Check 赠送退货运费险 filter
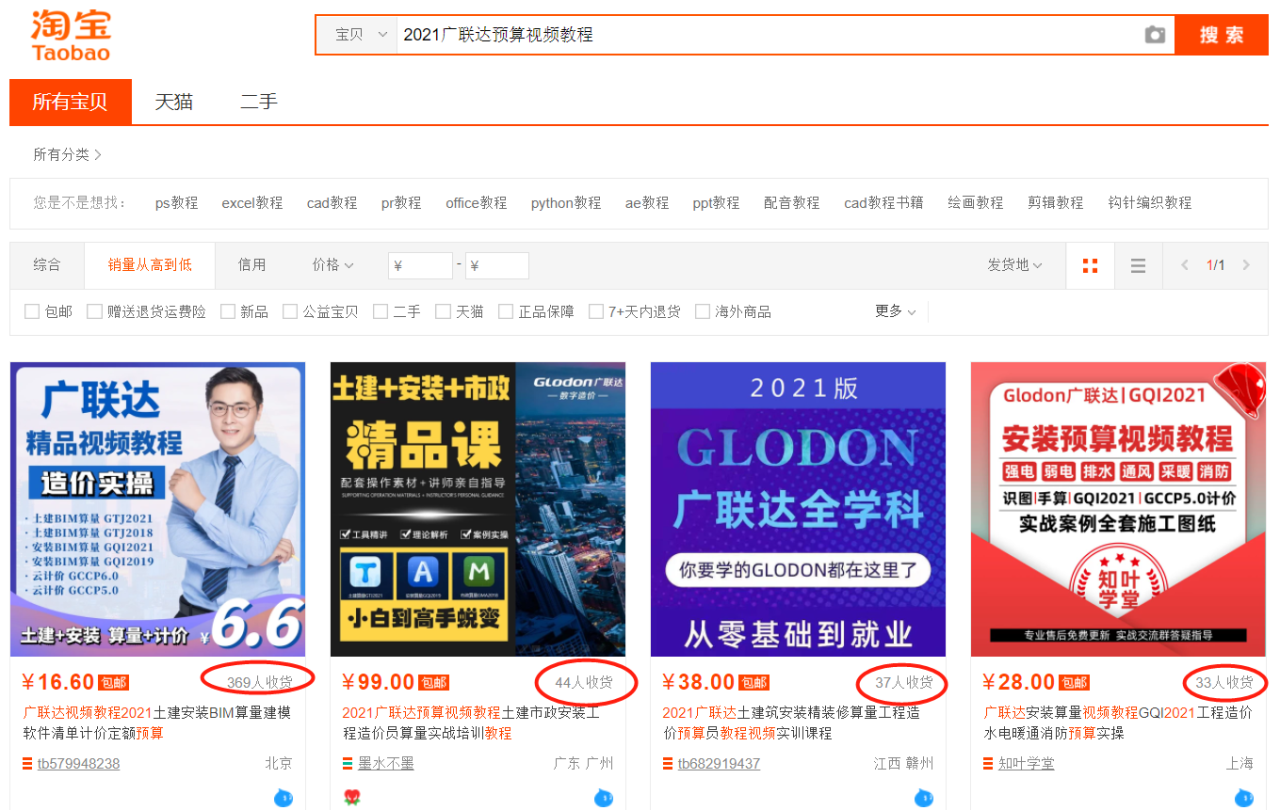 pos(94,312)
